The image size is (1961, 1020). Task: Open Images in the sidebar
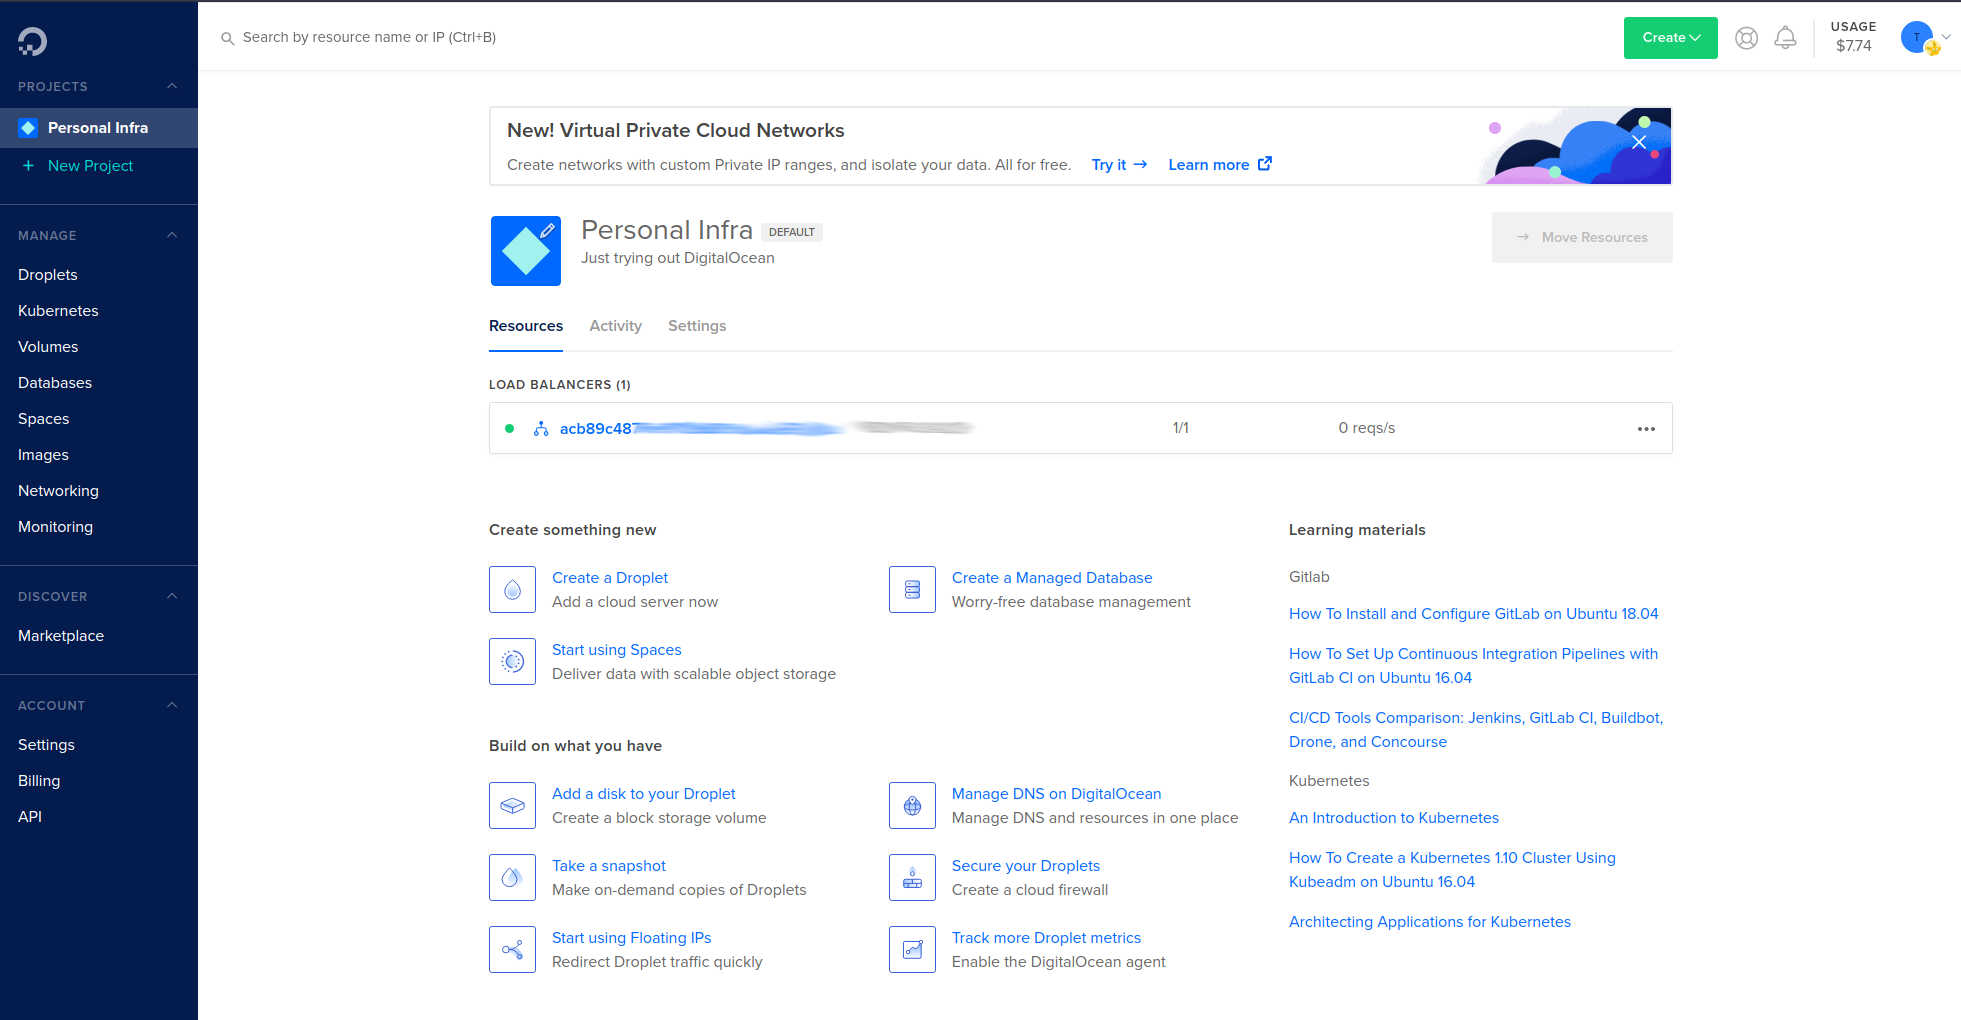tap(43, 455)
